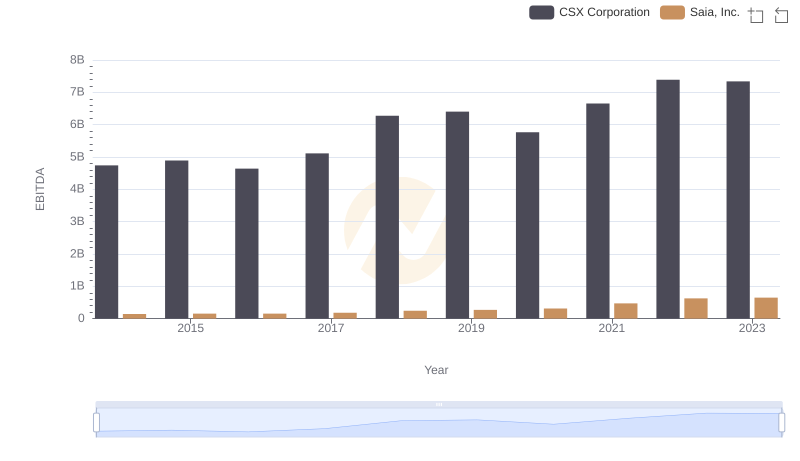
Task: Click the '3B' y-axis label
Action: tap(77, 221)
